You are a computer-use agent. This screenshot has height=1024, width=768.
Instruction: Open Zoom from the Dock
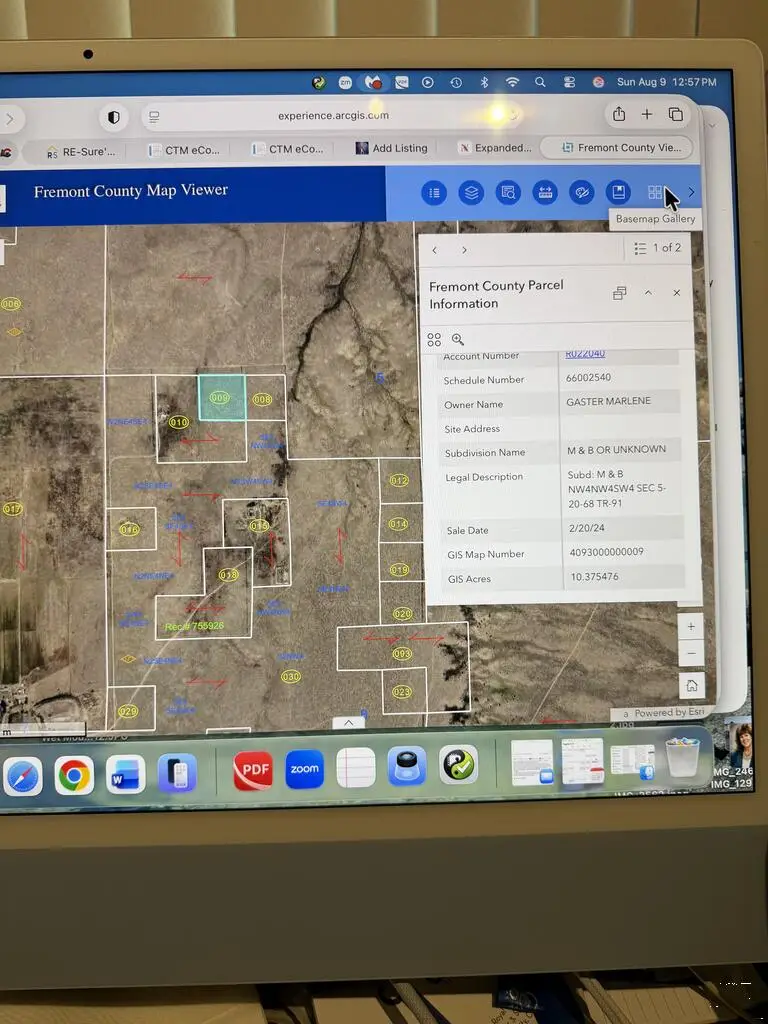[x=304, y=769]
